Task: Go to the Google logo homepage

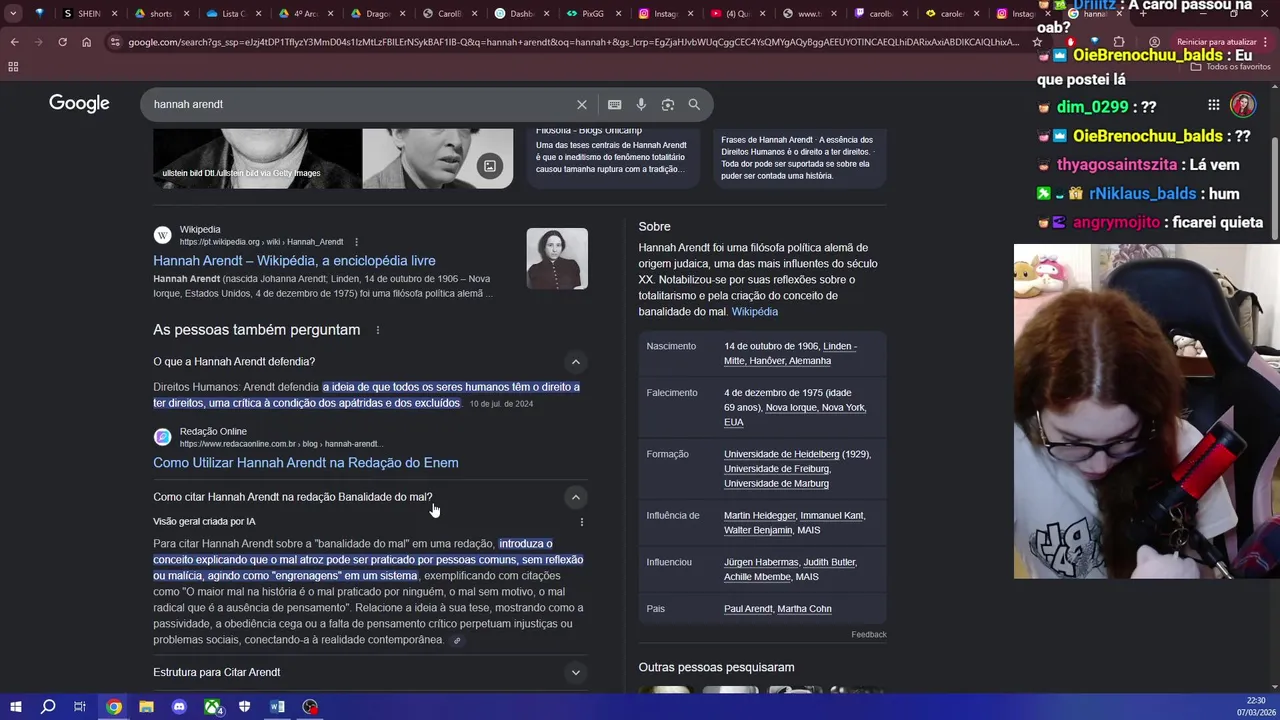Action: coord(79,104)
